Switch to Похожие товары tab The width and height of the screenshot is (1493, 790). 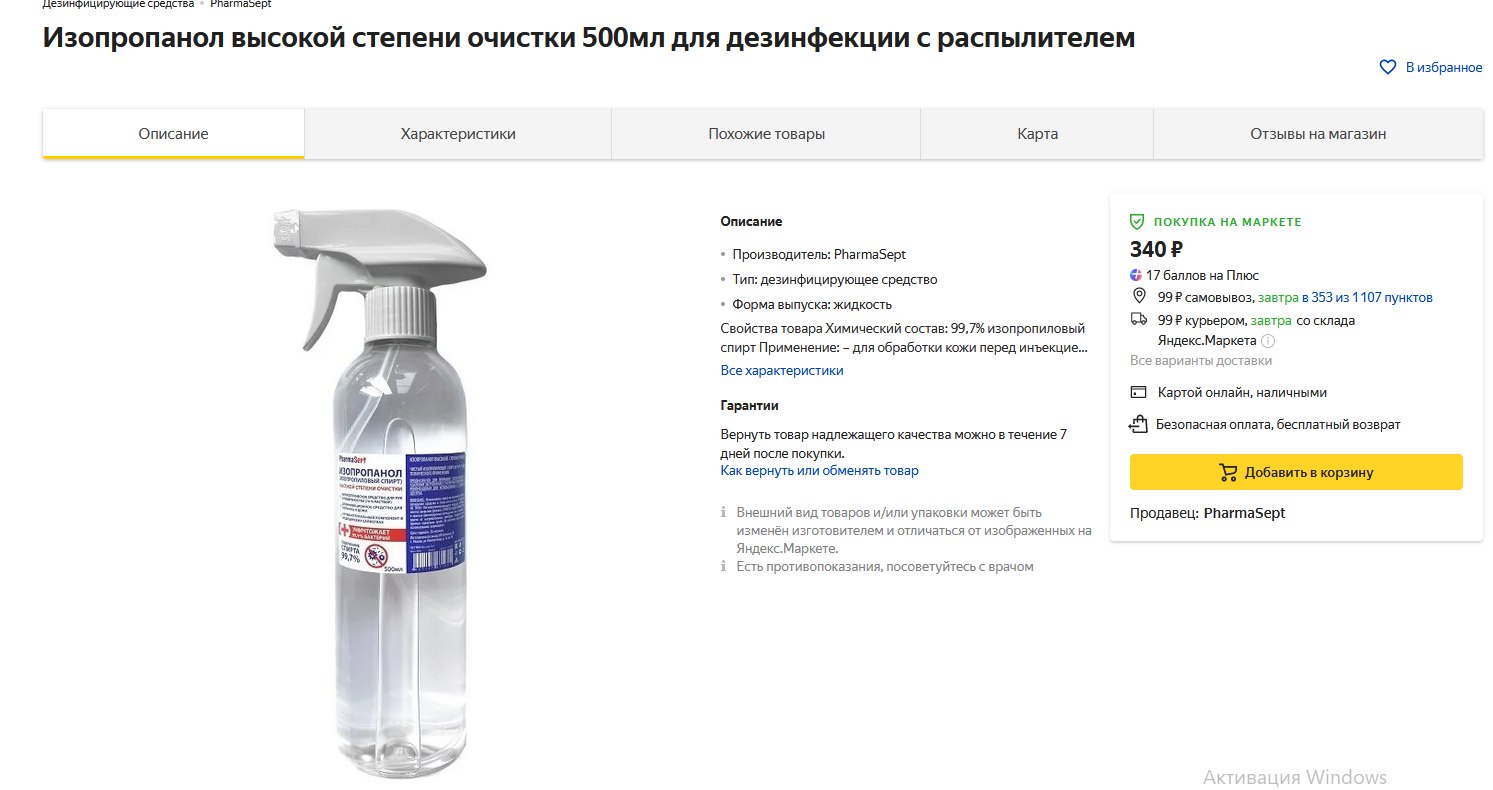pos(766,134)
